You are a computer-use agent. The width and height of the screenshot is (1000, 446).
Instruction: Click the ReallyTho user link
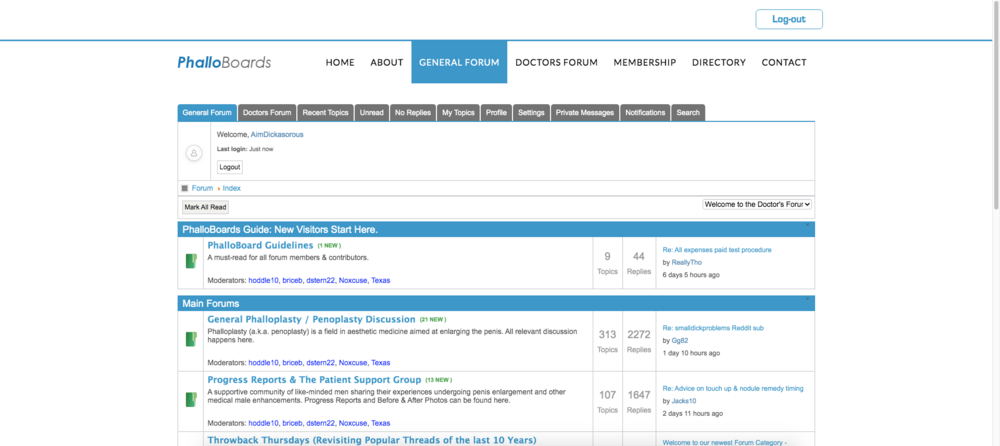(x=686, y=262)
